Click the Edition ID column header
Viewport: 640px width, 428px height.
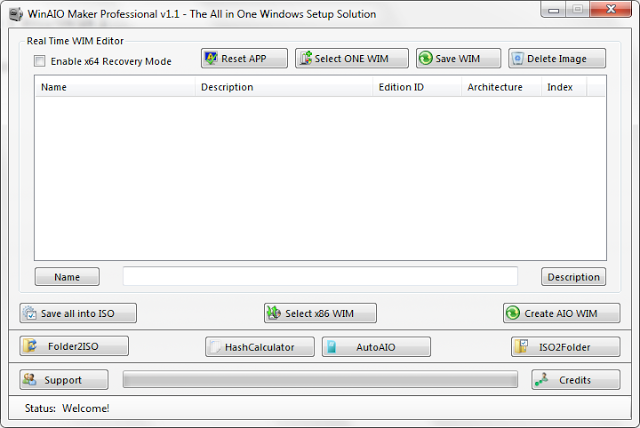coord(417,87)
